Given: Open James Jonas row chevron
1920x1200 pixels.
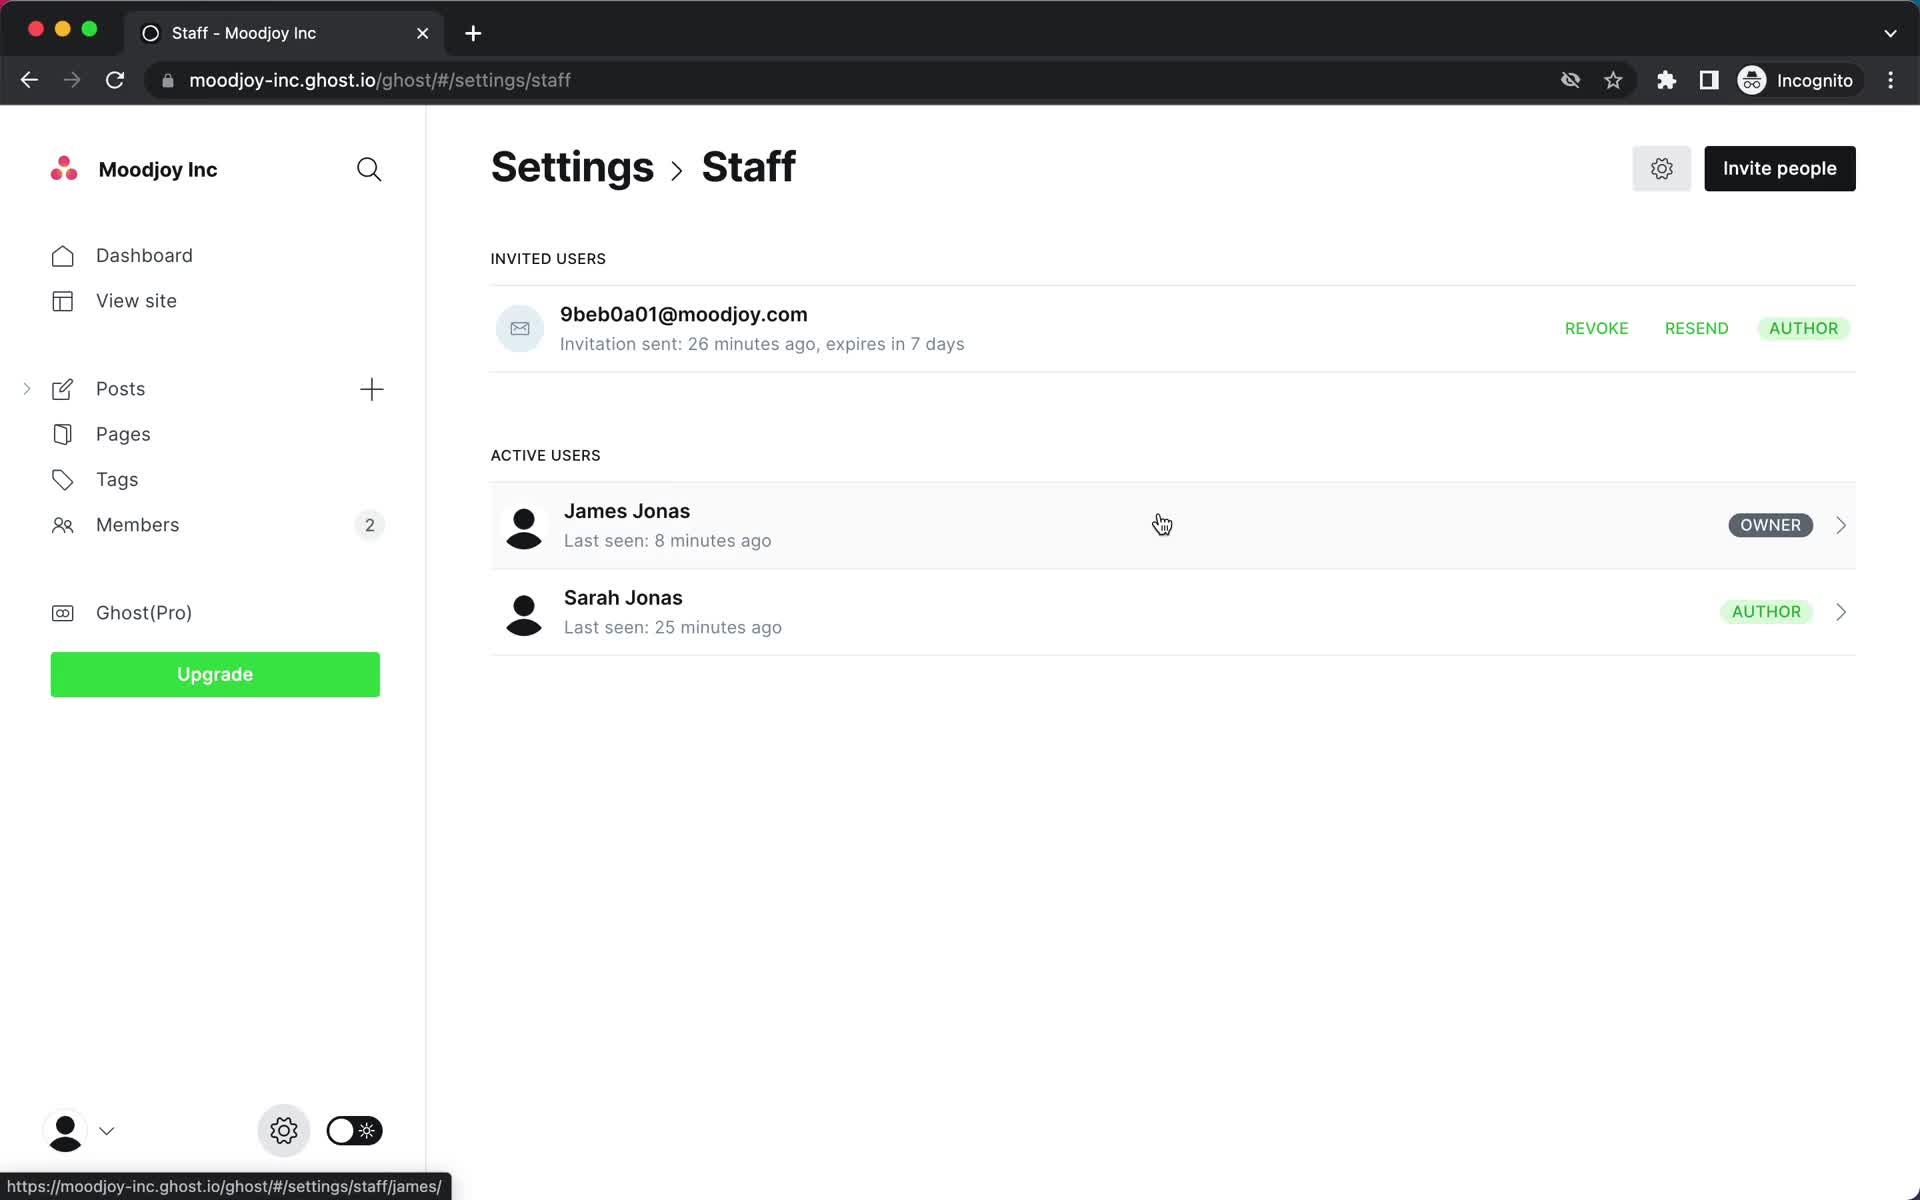Looking at the screenshot, I should (x=1841, y=526).
